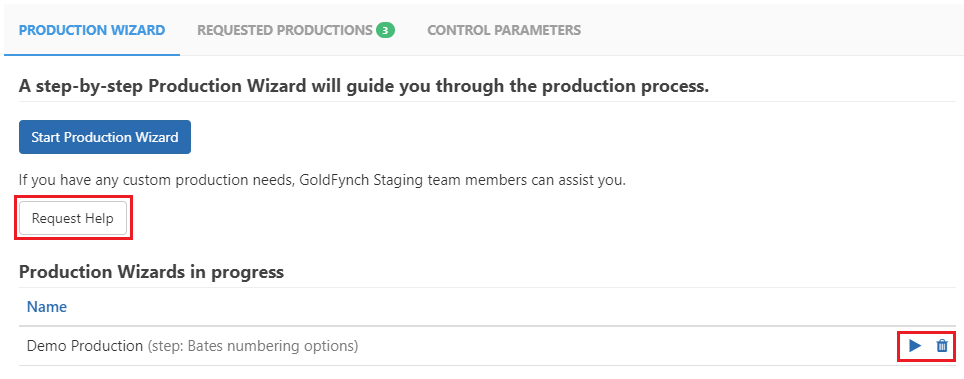Click the green badge showing 3
Screen dimensions: 964x379
pos(385,30)
